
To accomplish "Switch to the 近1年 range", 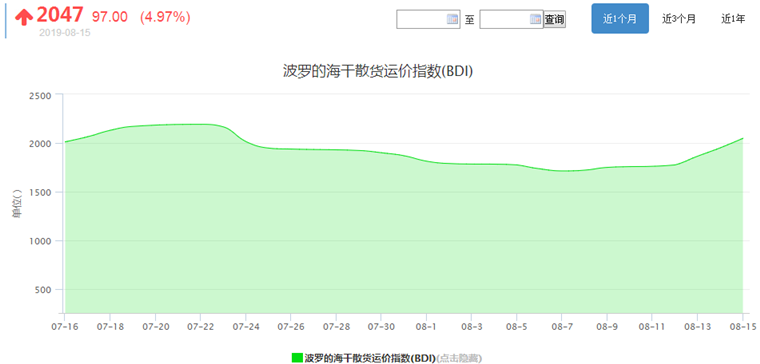I will point(733,19).
